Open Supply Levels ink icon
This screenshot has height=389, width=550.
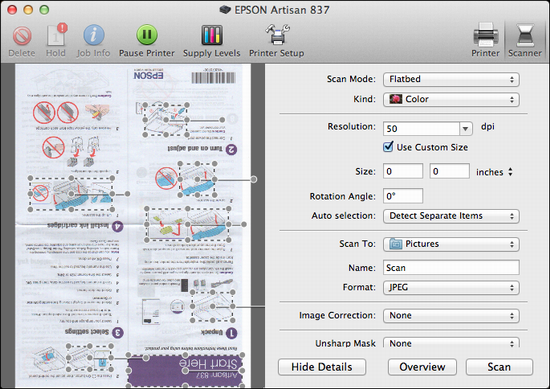[x=212, y=35]
